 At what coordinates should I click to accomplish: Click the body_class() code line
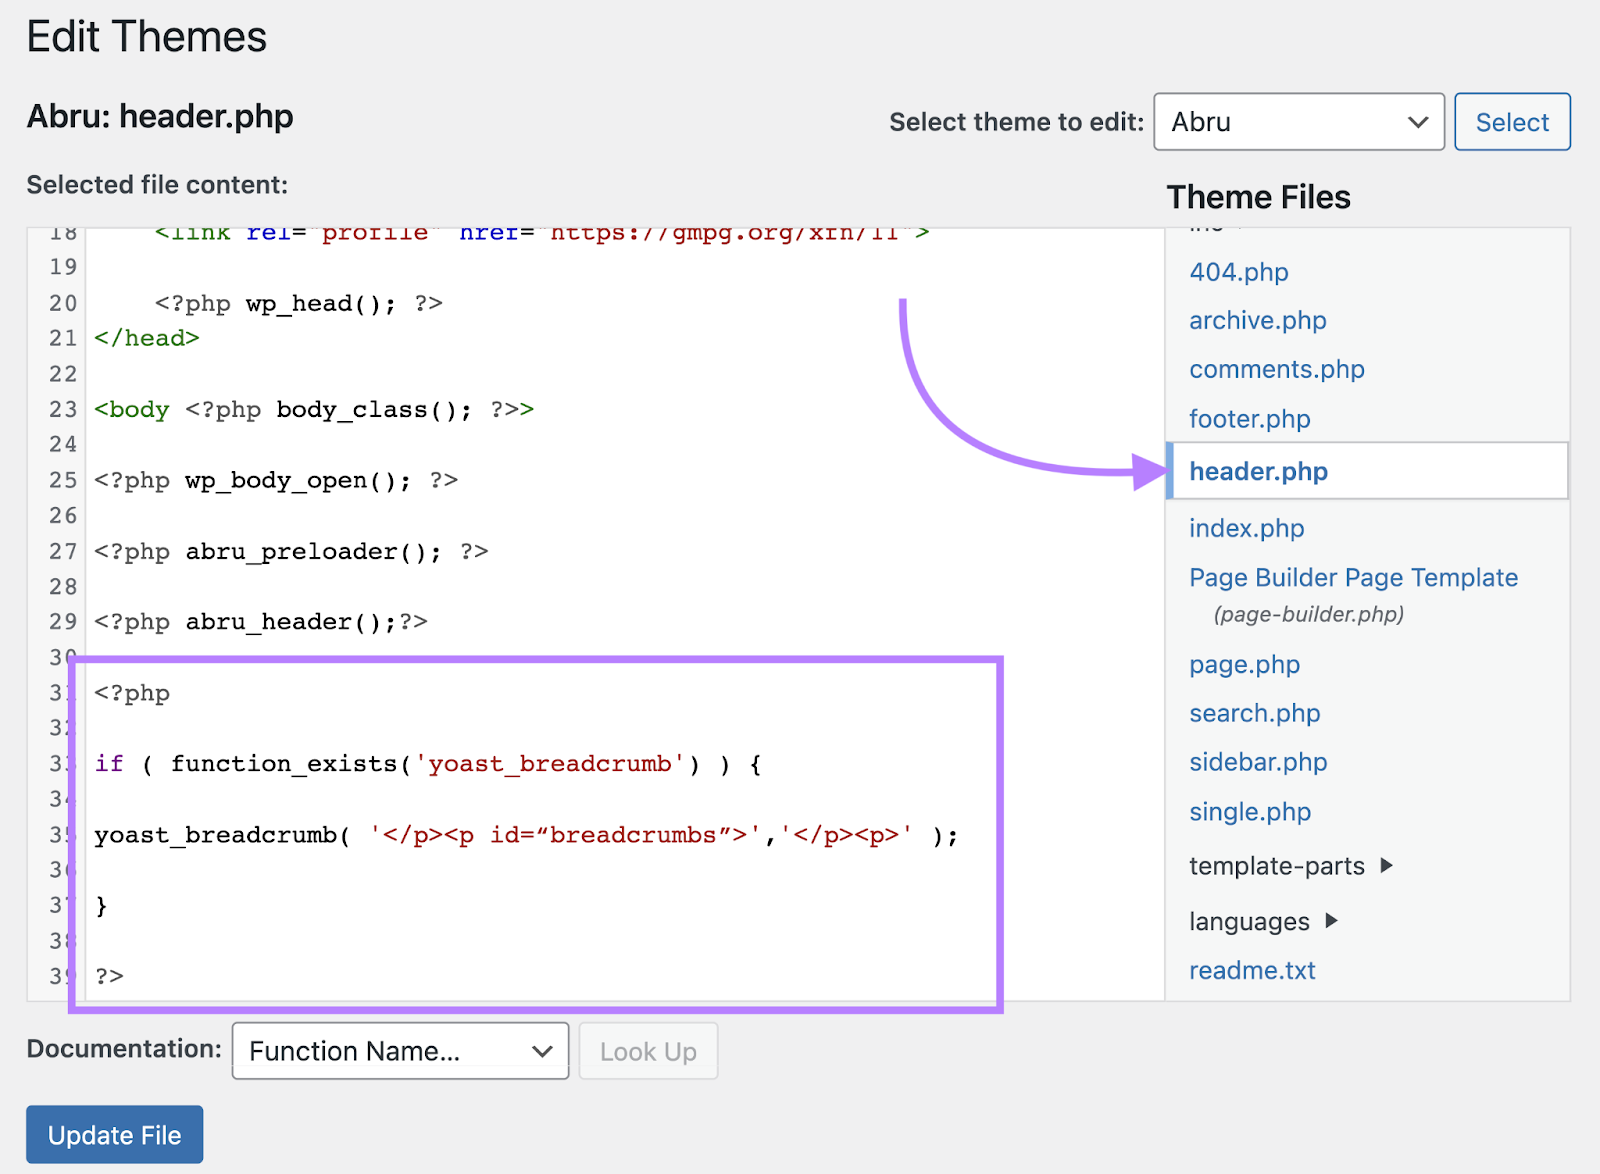click(x=314, y=410)
